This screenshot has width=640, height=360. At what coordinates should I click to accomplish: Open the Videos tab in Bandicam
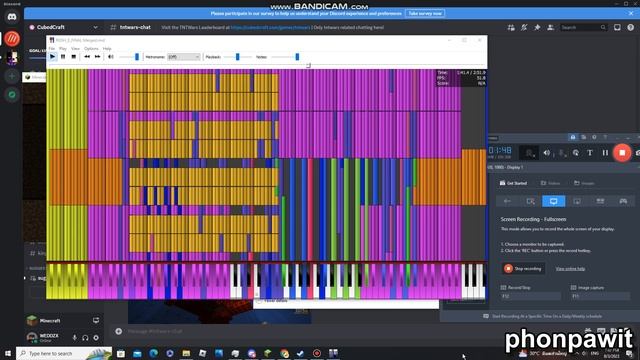click(x=551, y=183)
